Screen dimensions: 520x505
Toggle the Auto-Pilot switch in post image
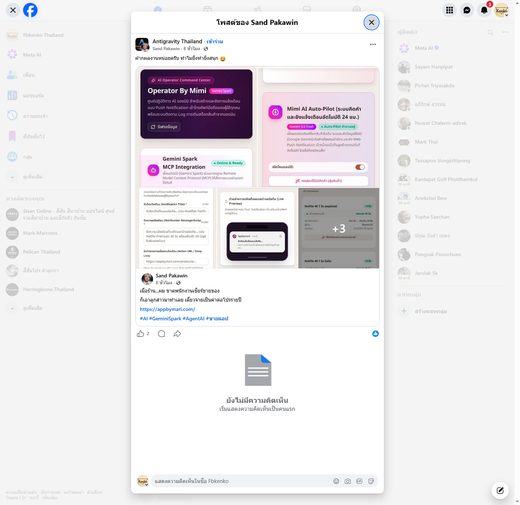[x=360, y=167]
